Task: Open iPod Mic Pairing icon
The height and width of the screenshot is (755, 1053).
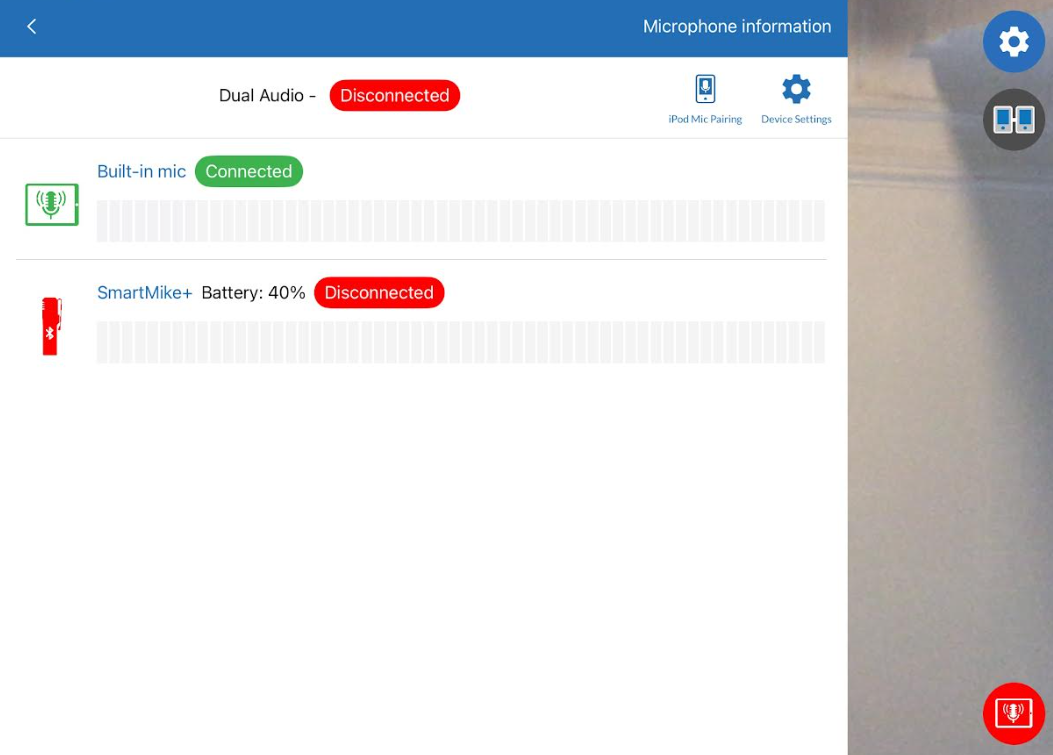Action: tap(705, 89)
